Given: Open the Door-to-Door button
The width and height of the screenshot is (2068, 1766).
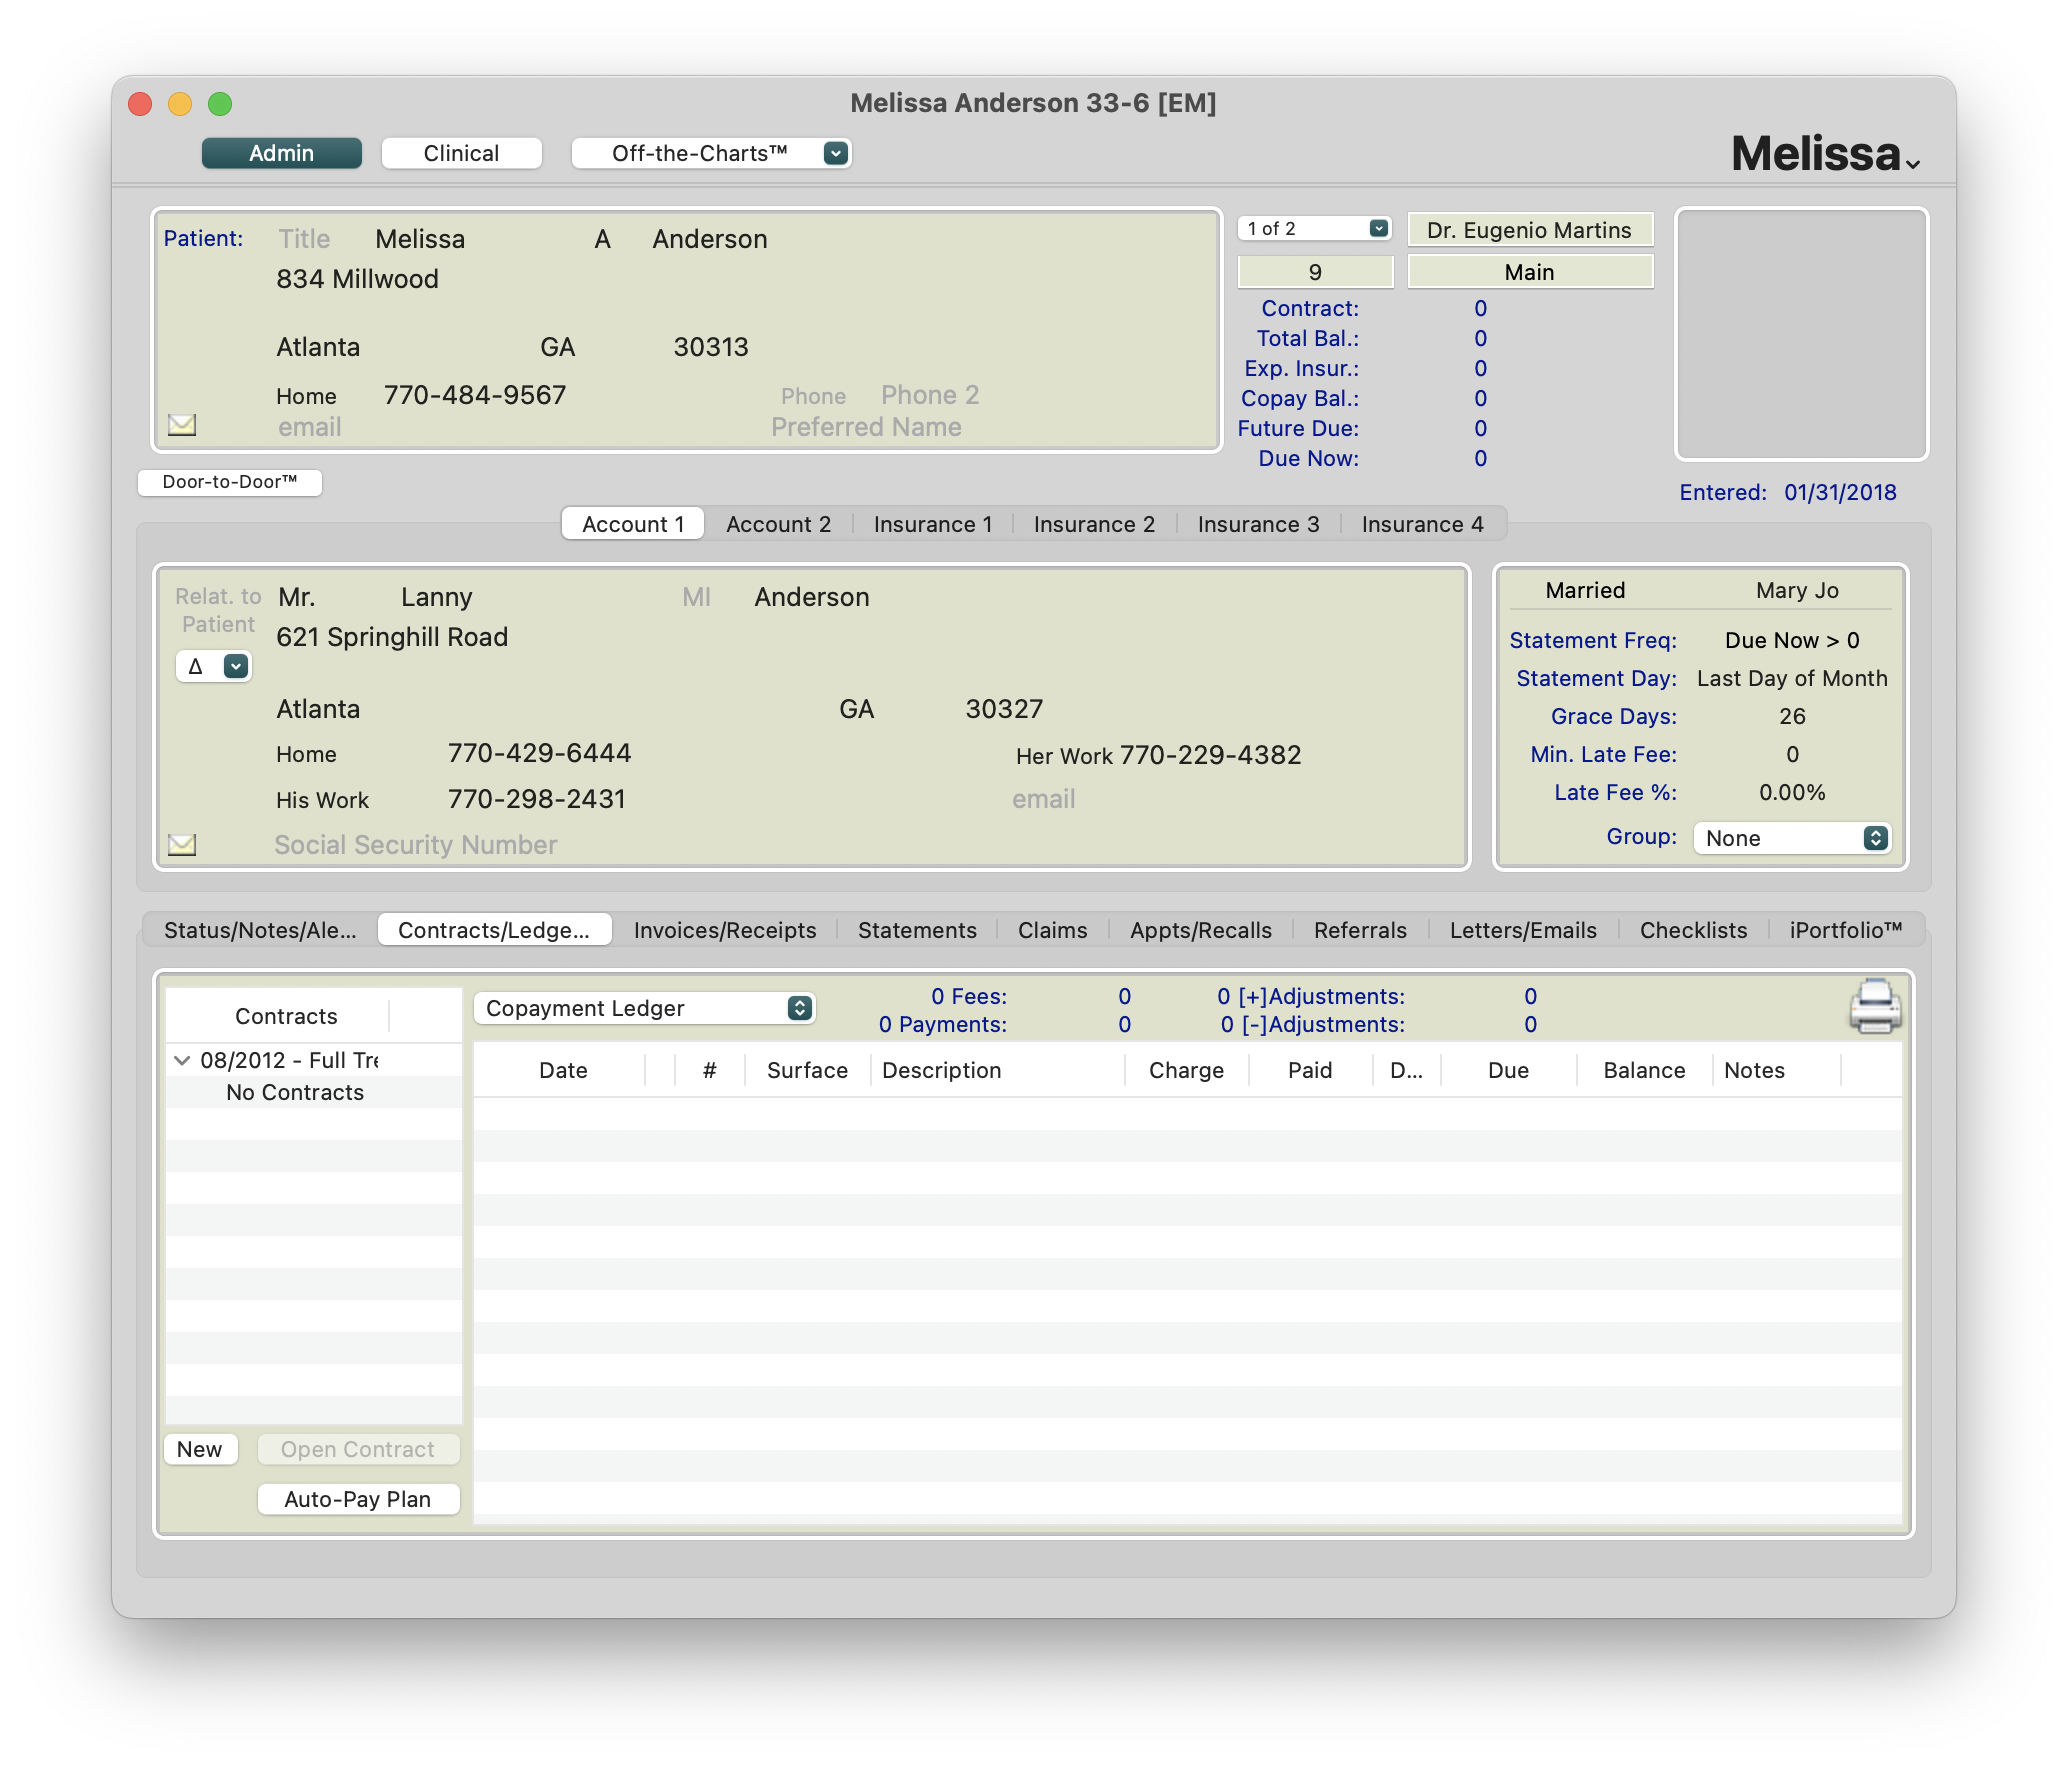Looking at the screenshot, I should (230, 482).
